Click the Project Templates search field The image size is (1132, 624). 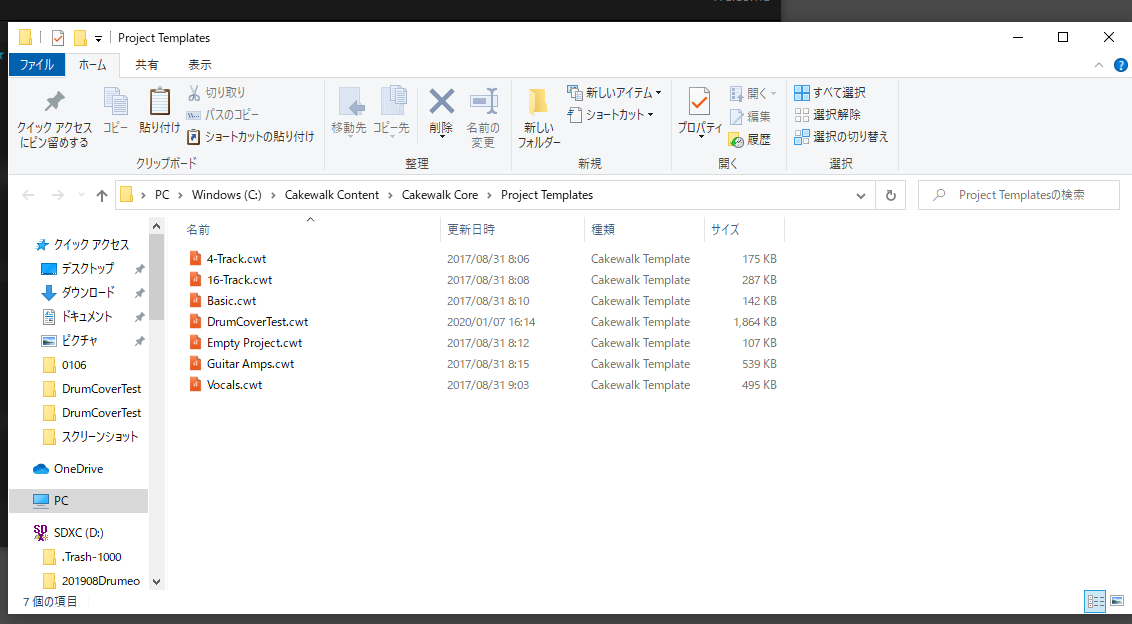[x=1019, y=195]
